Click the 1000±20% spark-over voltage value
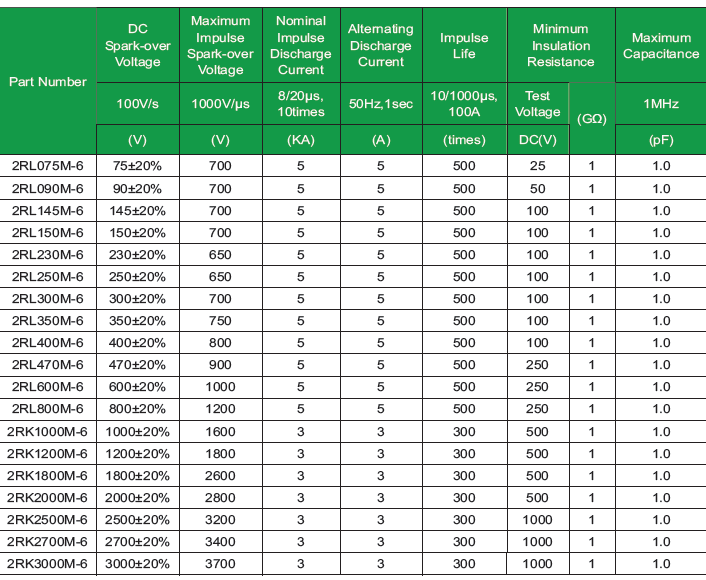The image size is (706, 580). [x=137, y=432]
